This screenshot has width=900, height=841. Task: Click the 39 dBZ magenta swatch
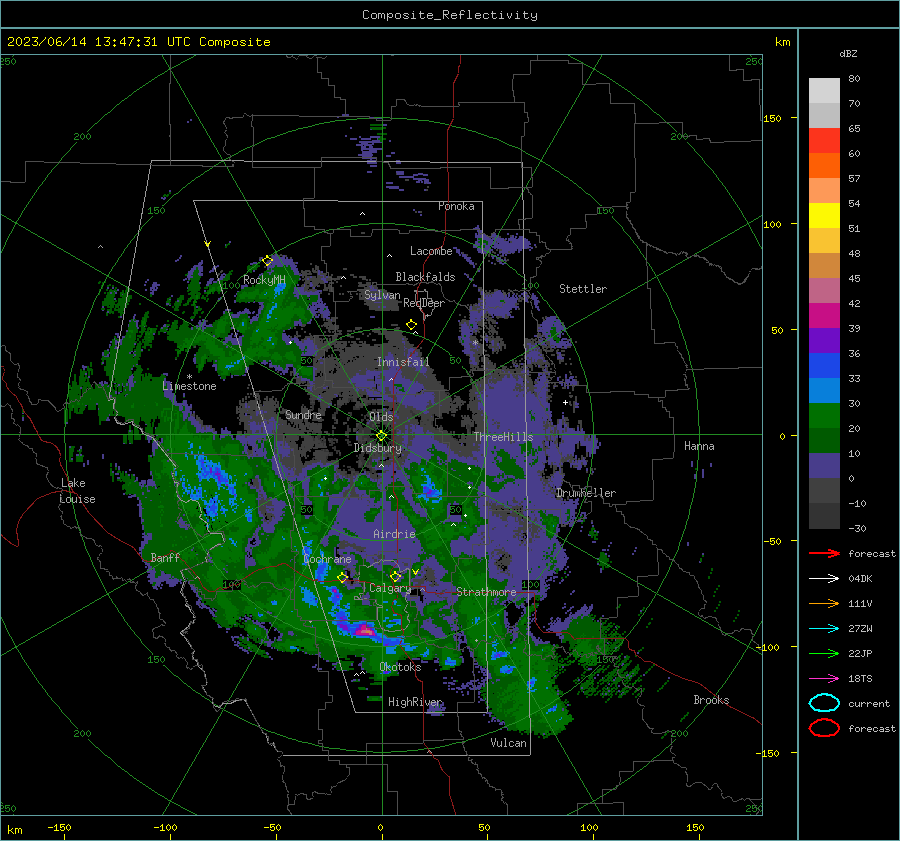click(x=824, y=316)
